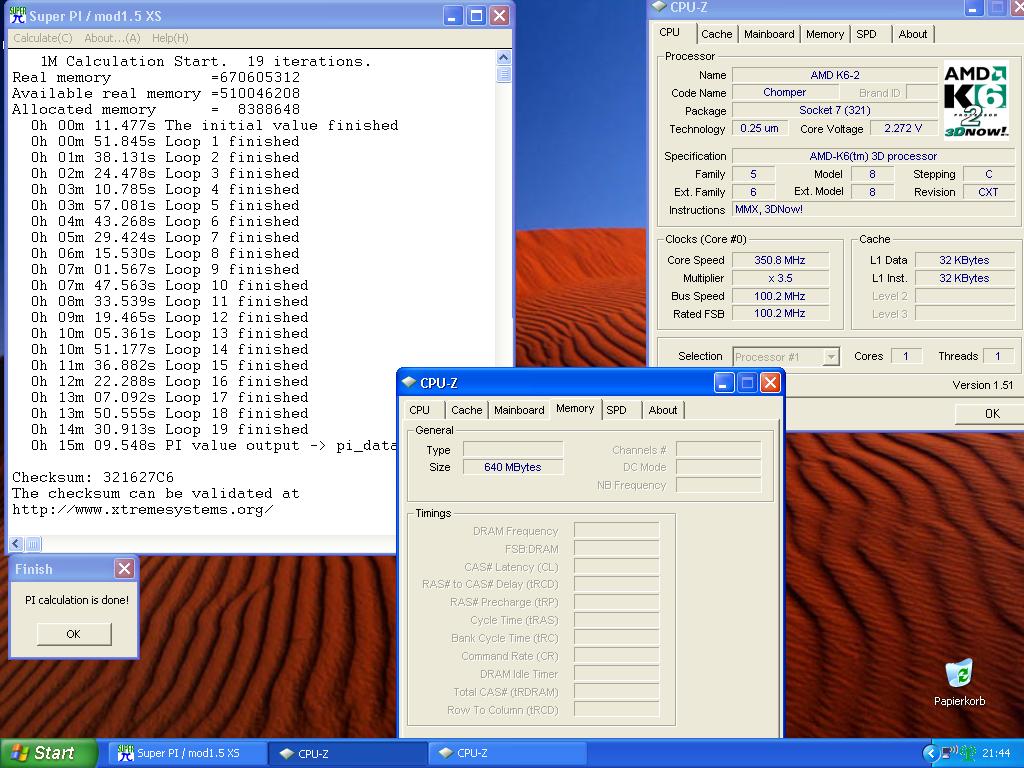Click the Core Voltage value 2.272 V
1024x768 pixels.
click(x=903, y=128)
